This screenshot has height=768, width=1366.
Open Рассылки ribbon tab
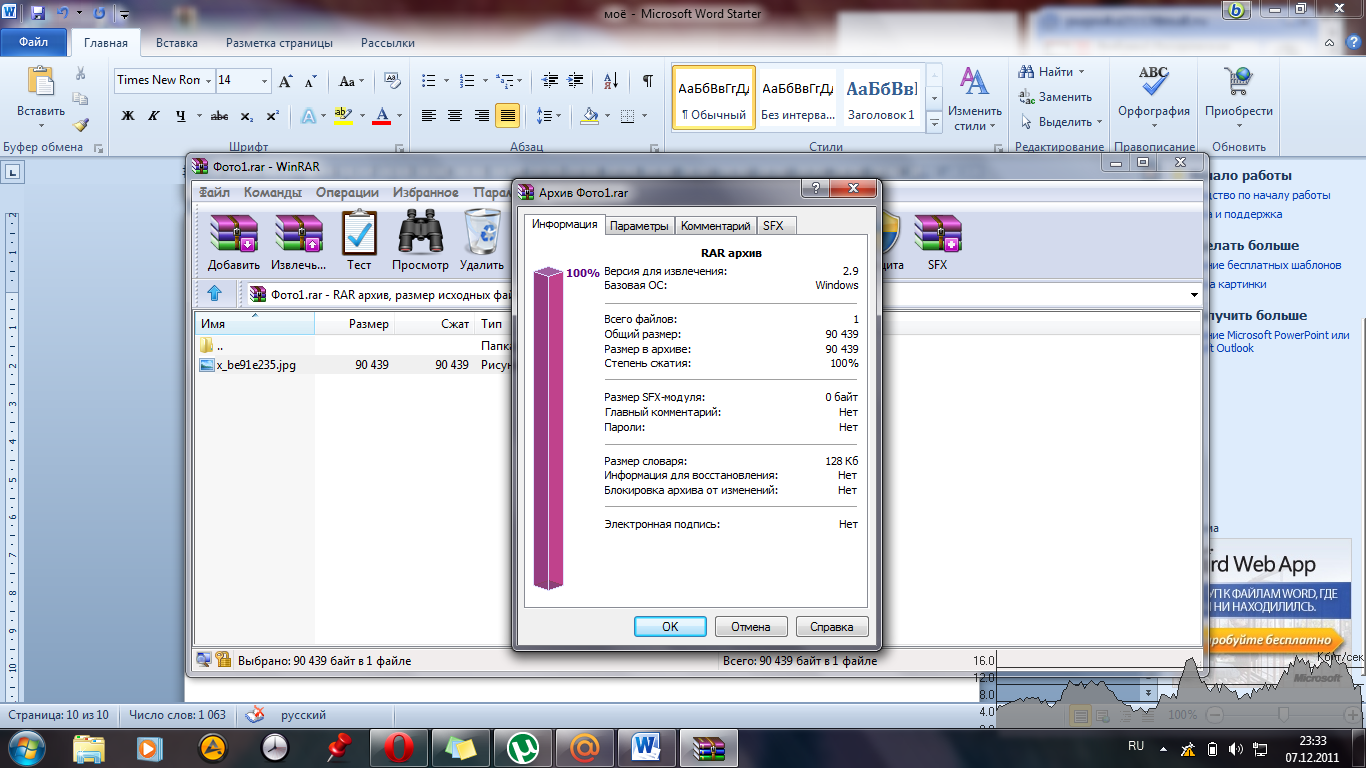[388, 43]
